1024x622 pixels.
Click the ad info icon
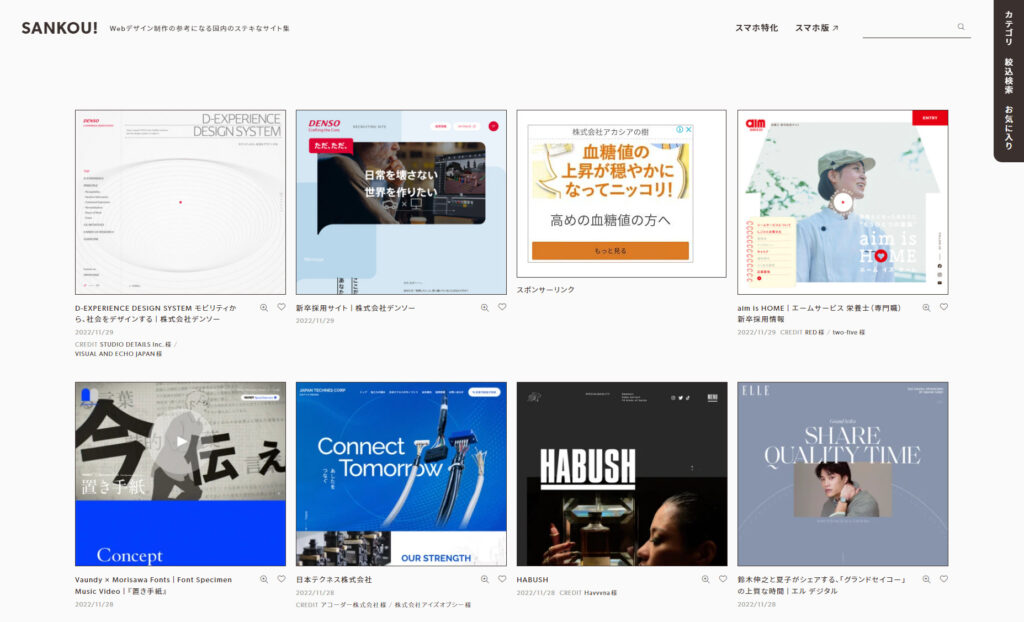click(680, 129)
